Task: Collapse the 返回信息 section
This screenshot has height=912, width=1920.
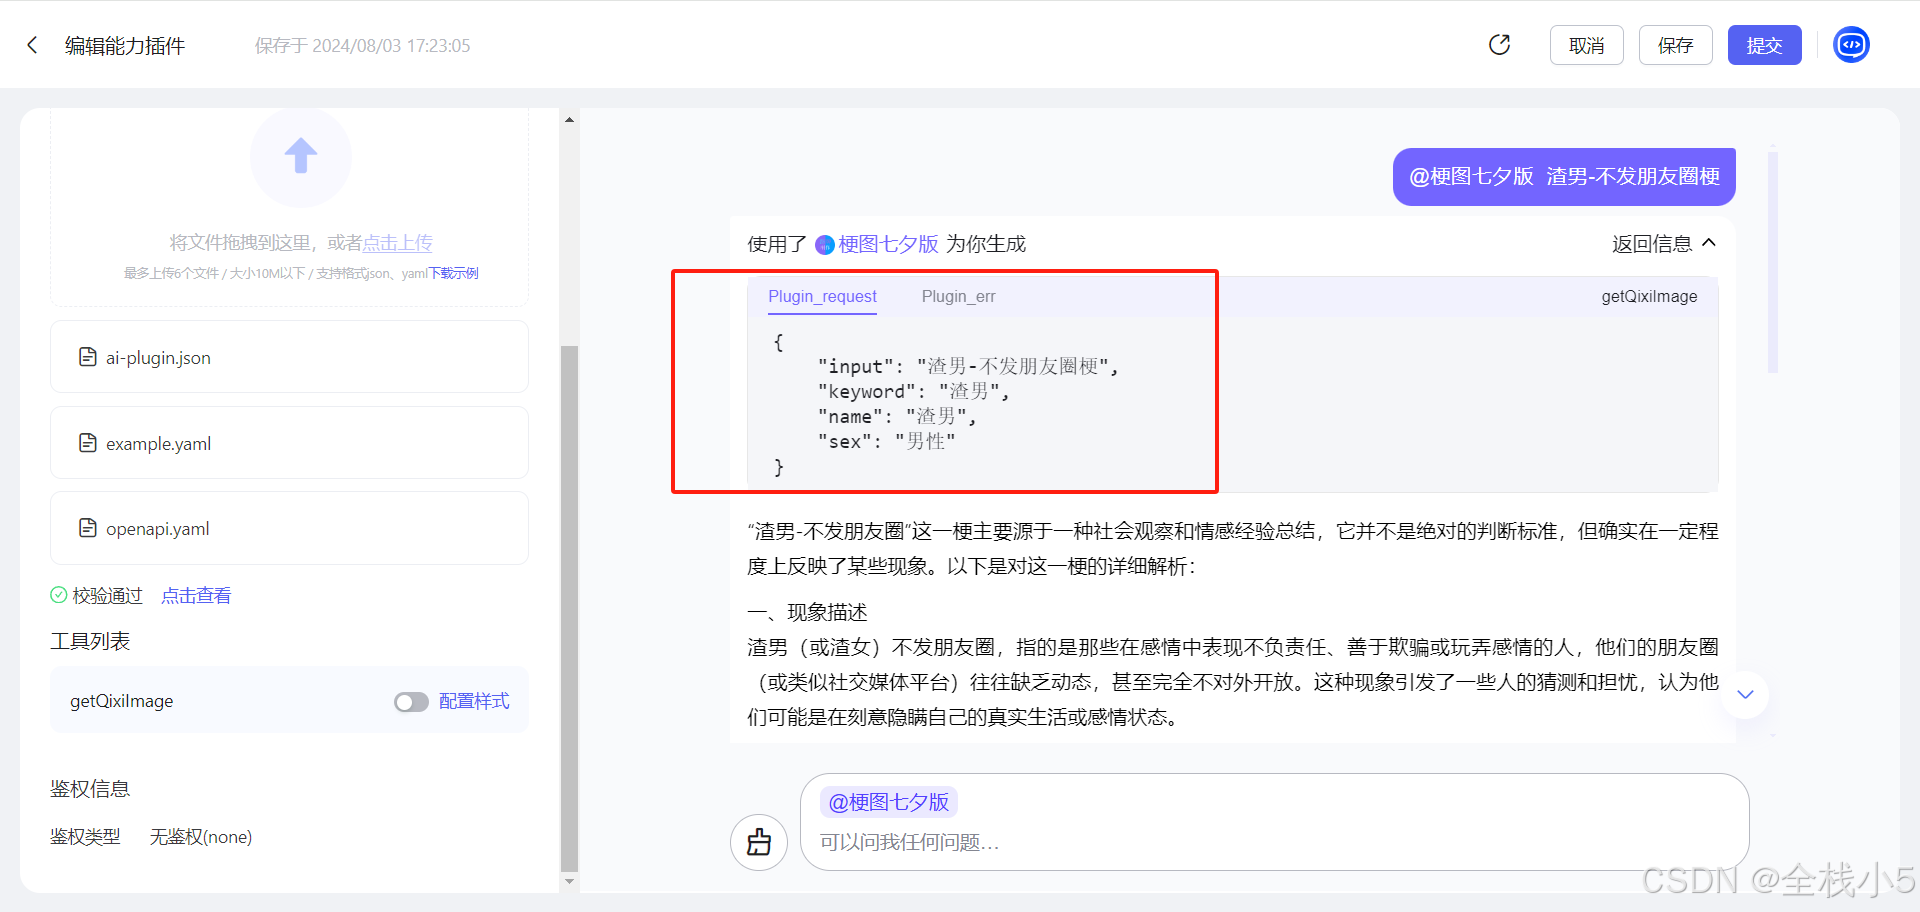Action: click(x=1664, y=243)
